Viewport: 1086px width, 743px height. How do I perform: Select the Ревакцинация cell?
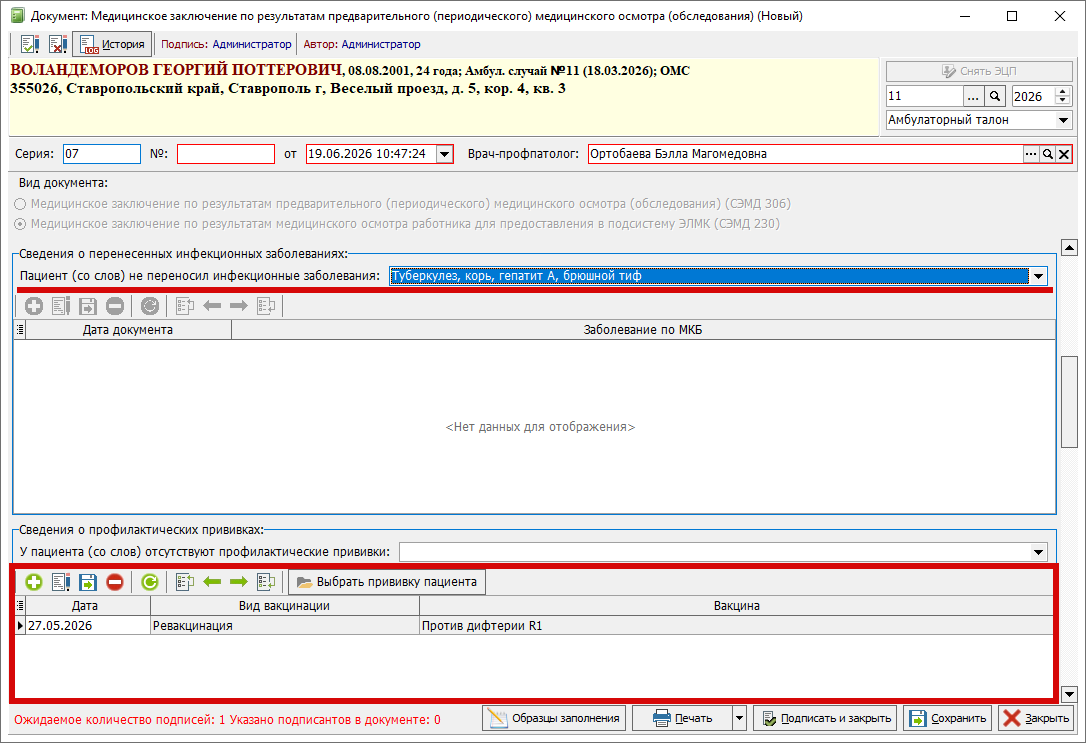tap(285, 626)
